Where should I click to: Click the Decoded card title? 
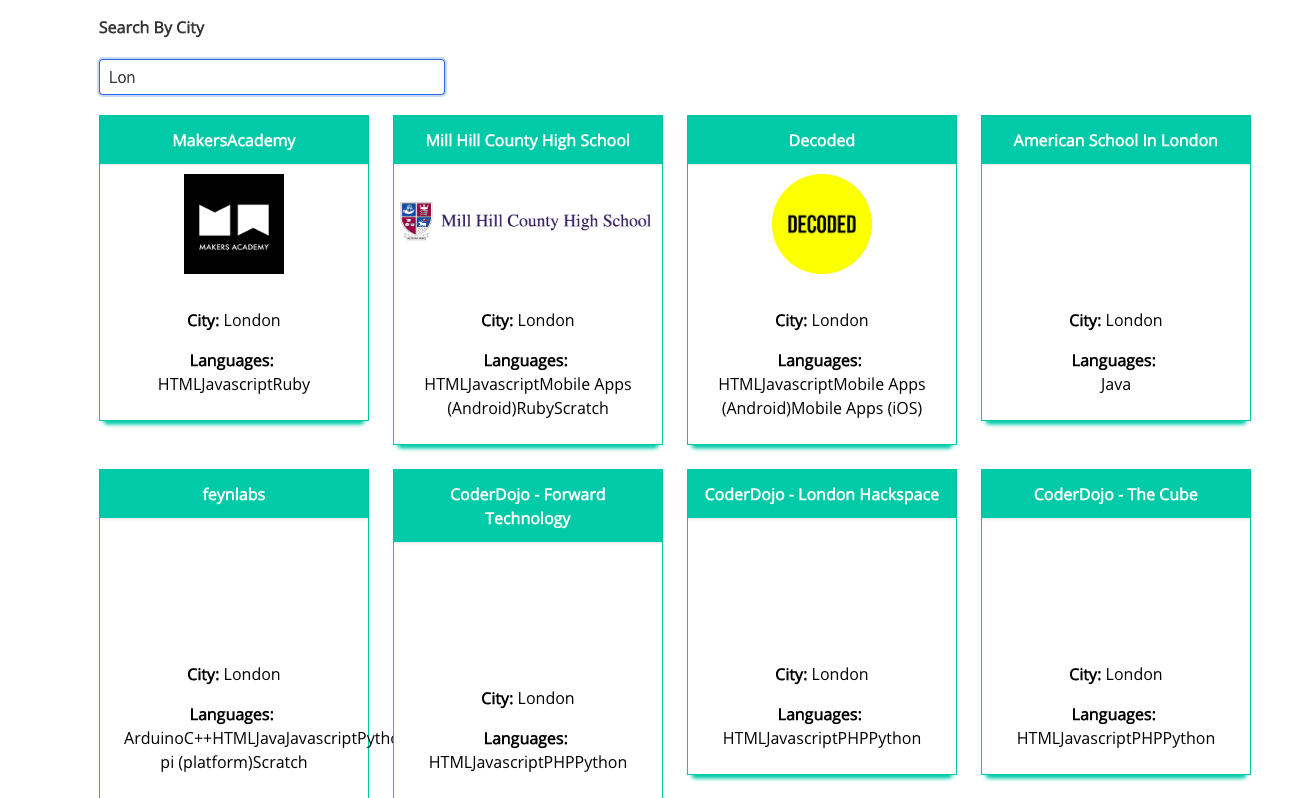click(x=822, y=140)
